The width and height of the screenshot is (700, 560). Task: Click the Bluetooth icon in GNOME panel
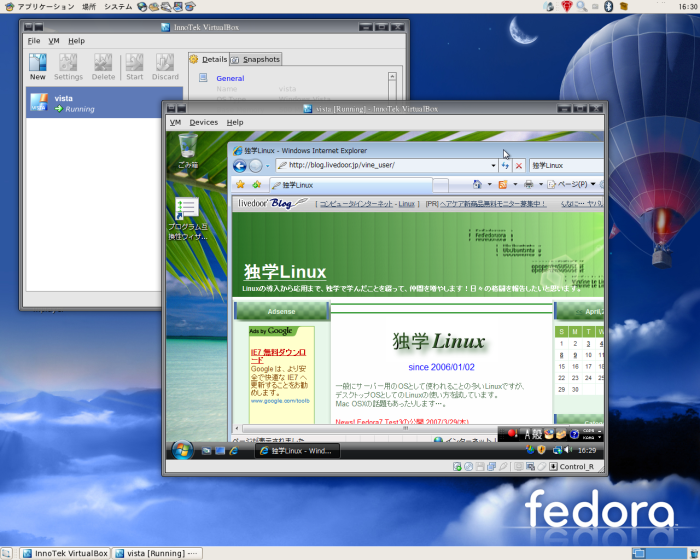coord(608,6)
